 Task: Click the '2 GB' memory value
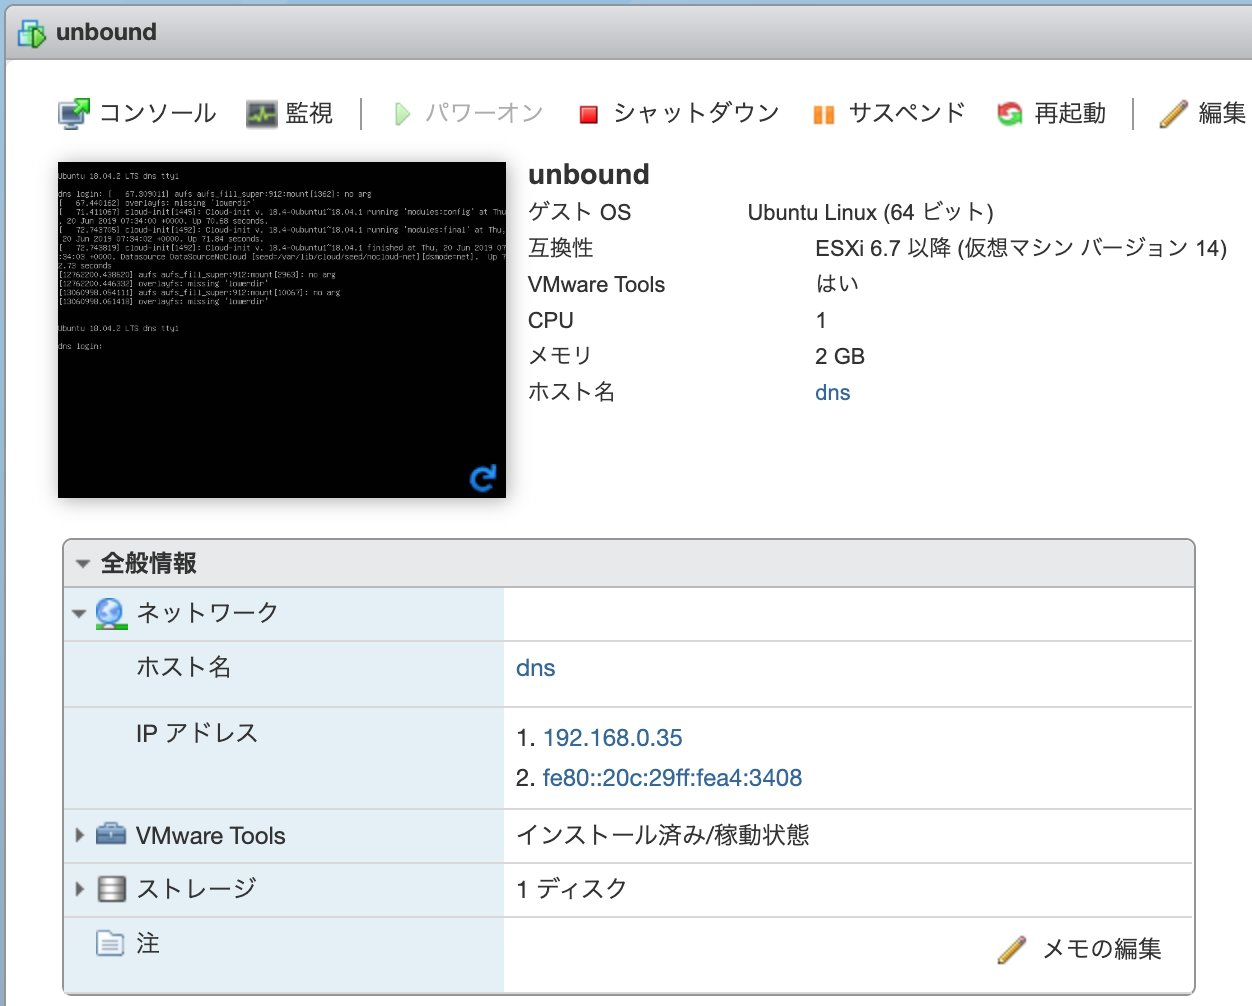point(840,357)
